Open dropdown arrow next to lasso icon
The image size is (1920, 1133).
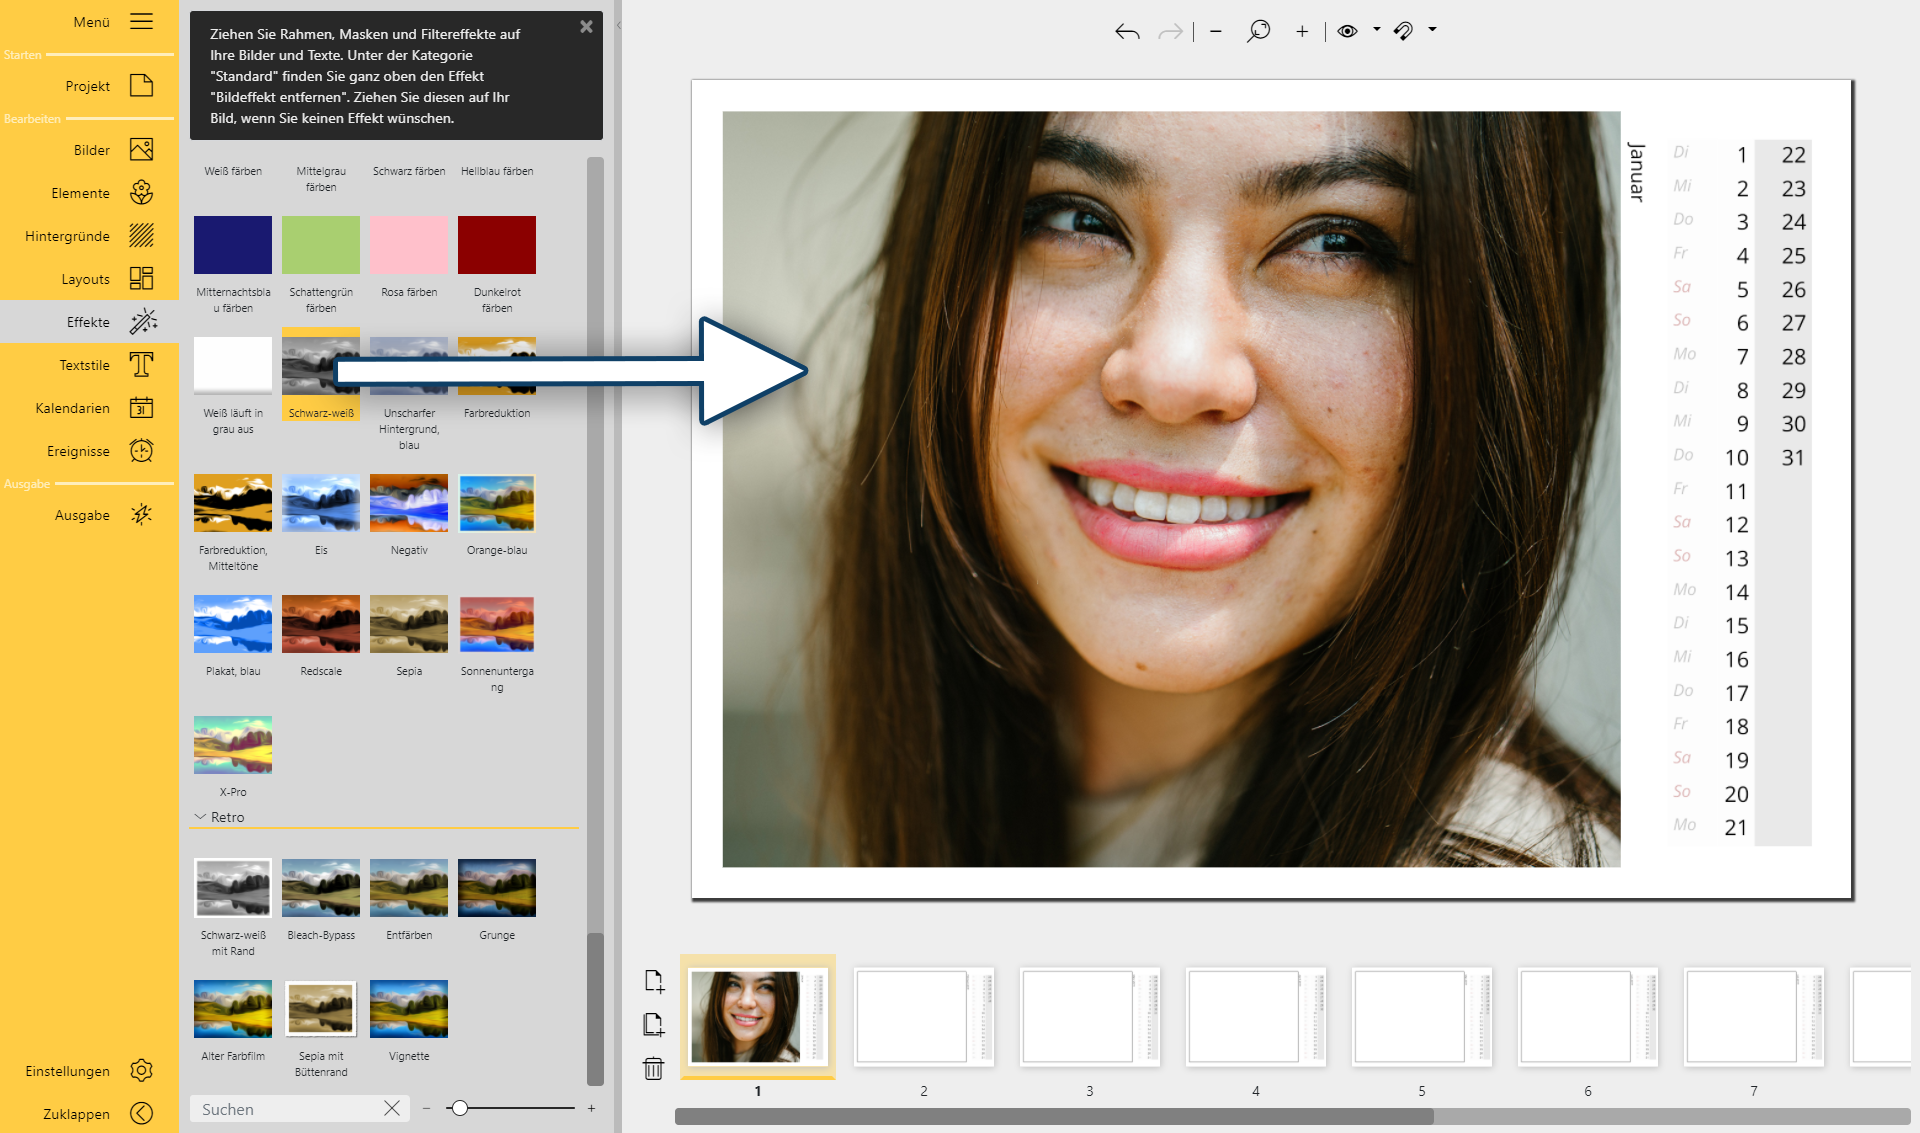point(1432,30)
